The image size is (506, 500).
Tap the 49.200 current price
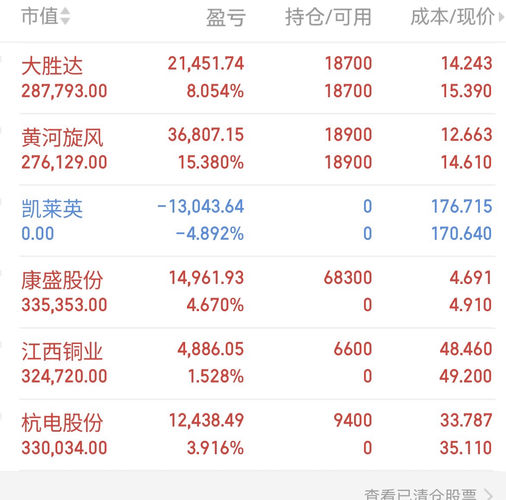coord(465,376)
